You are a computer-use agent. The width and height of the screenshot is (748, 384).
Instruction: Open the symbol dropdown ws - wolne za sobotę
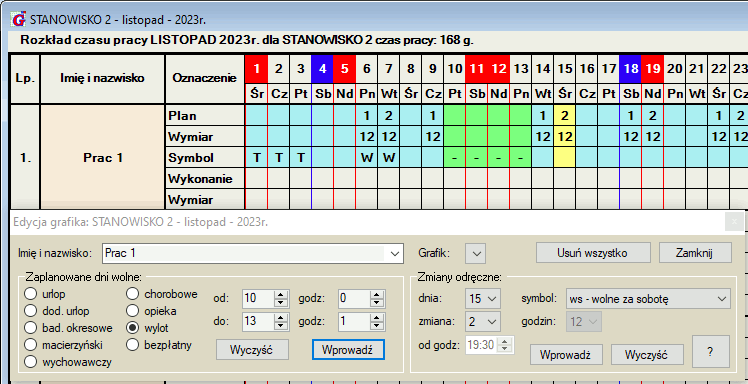pyautogui.click(x=648, y=299)
